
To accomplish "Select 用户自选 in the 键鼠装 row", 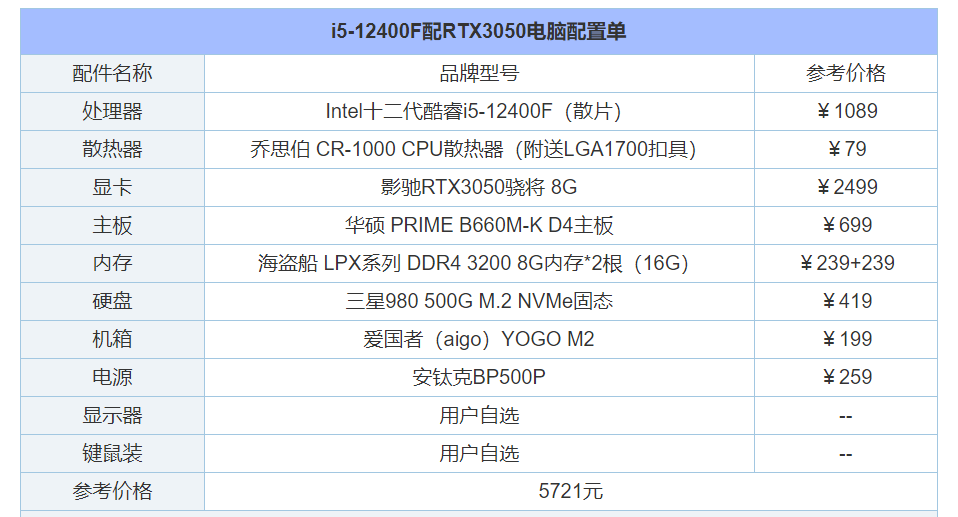I will tap(479, 453).
